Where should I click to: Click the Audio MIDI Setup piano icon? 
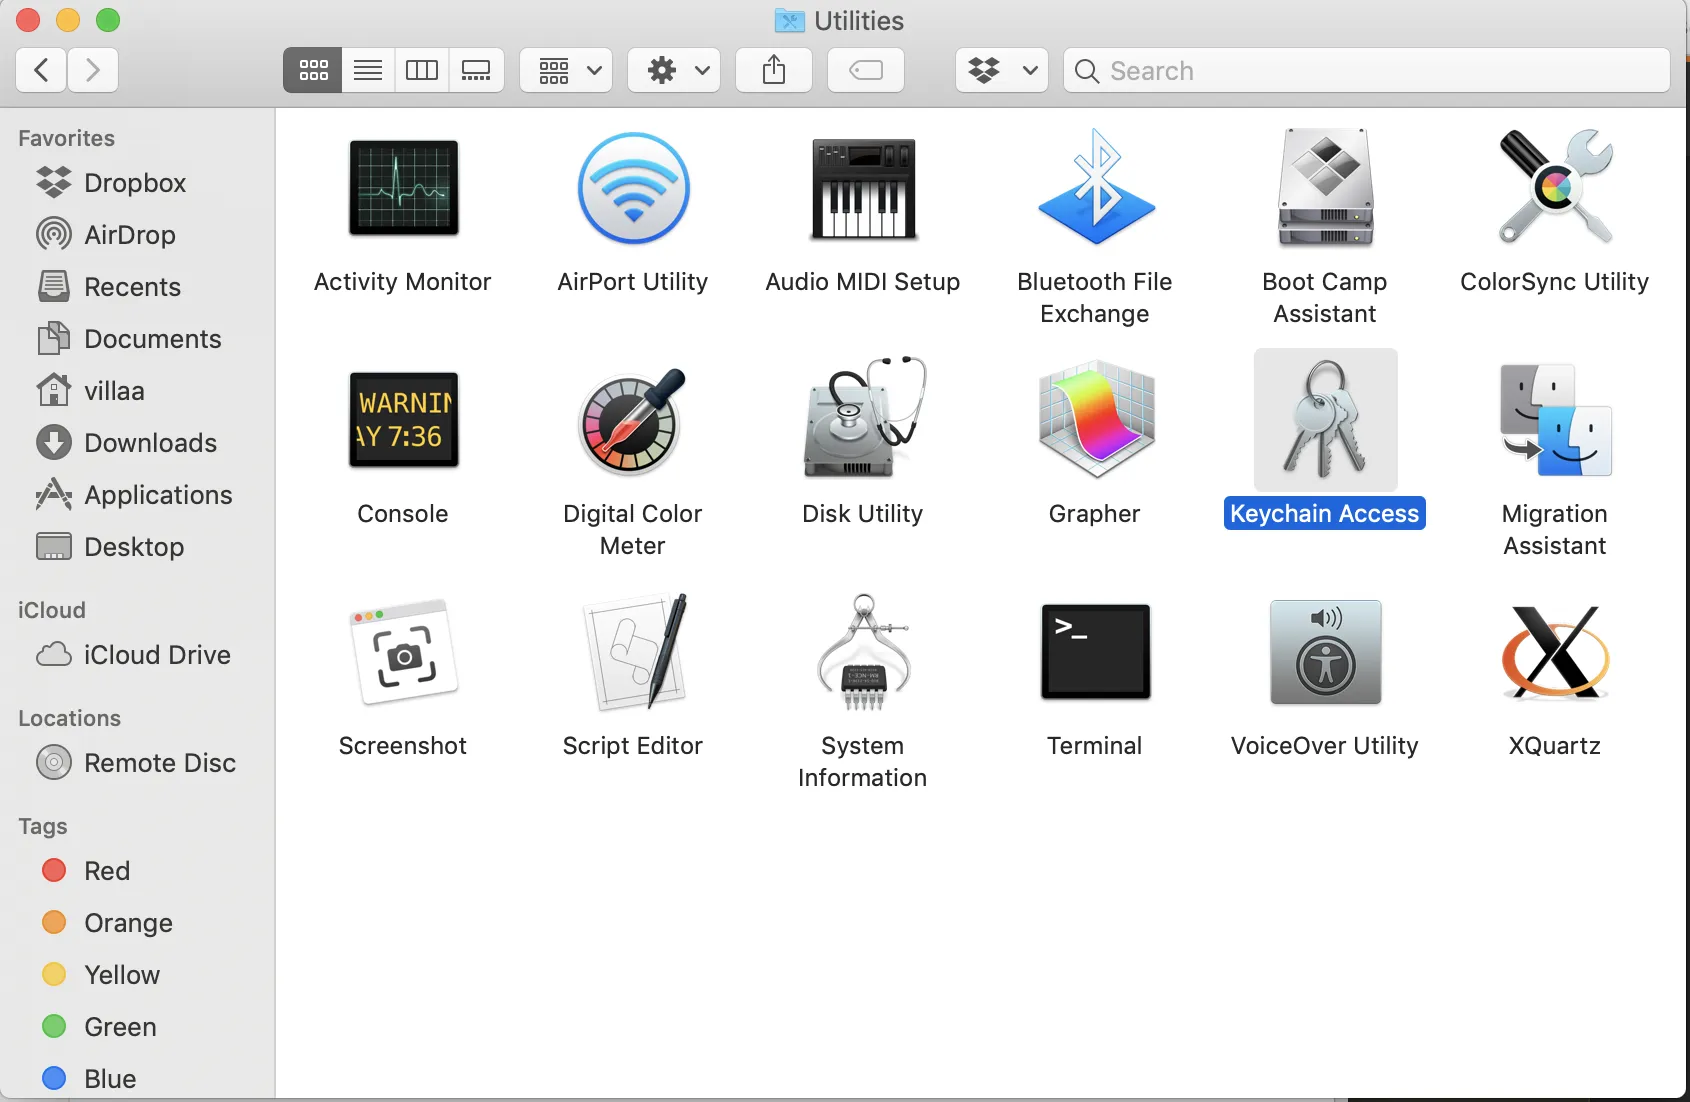pyautogui.click(x=863, y=189)
